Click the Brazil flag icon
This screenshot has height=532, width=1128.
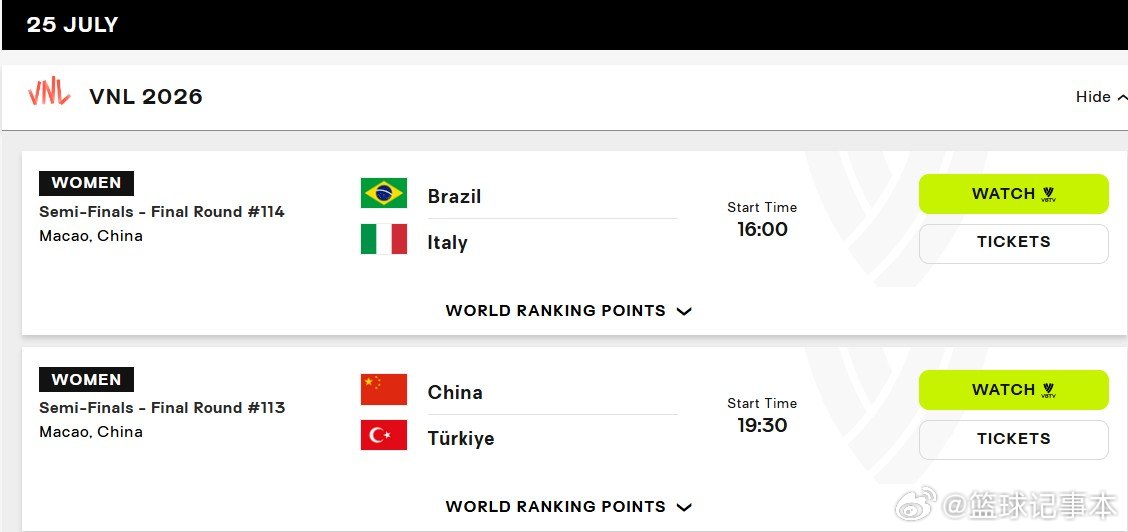tap(383, 193)
